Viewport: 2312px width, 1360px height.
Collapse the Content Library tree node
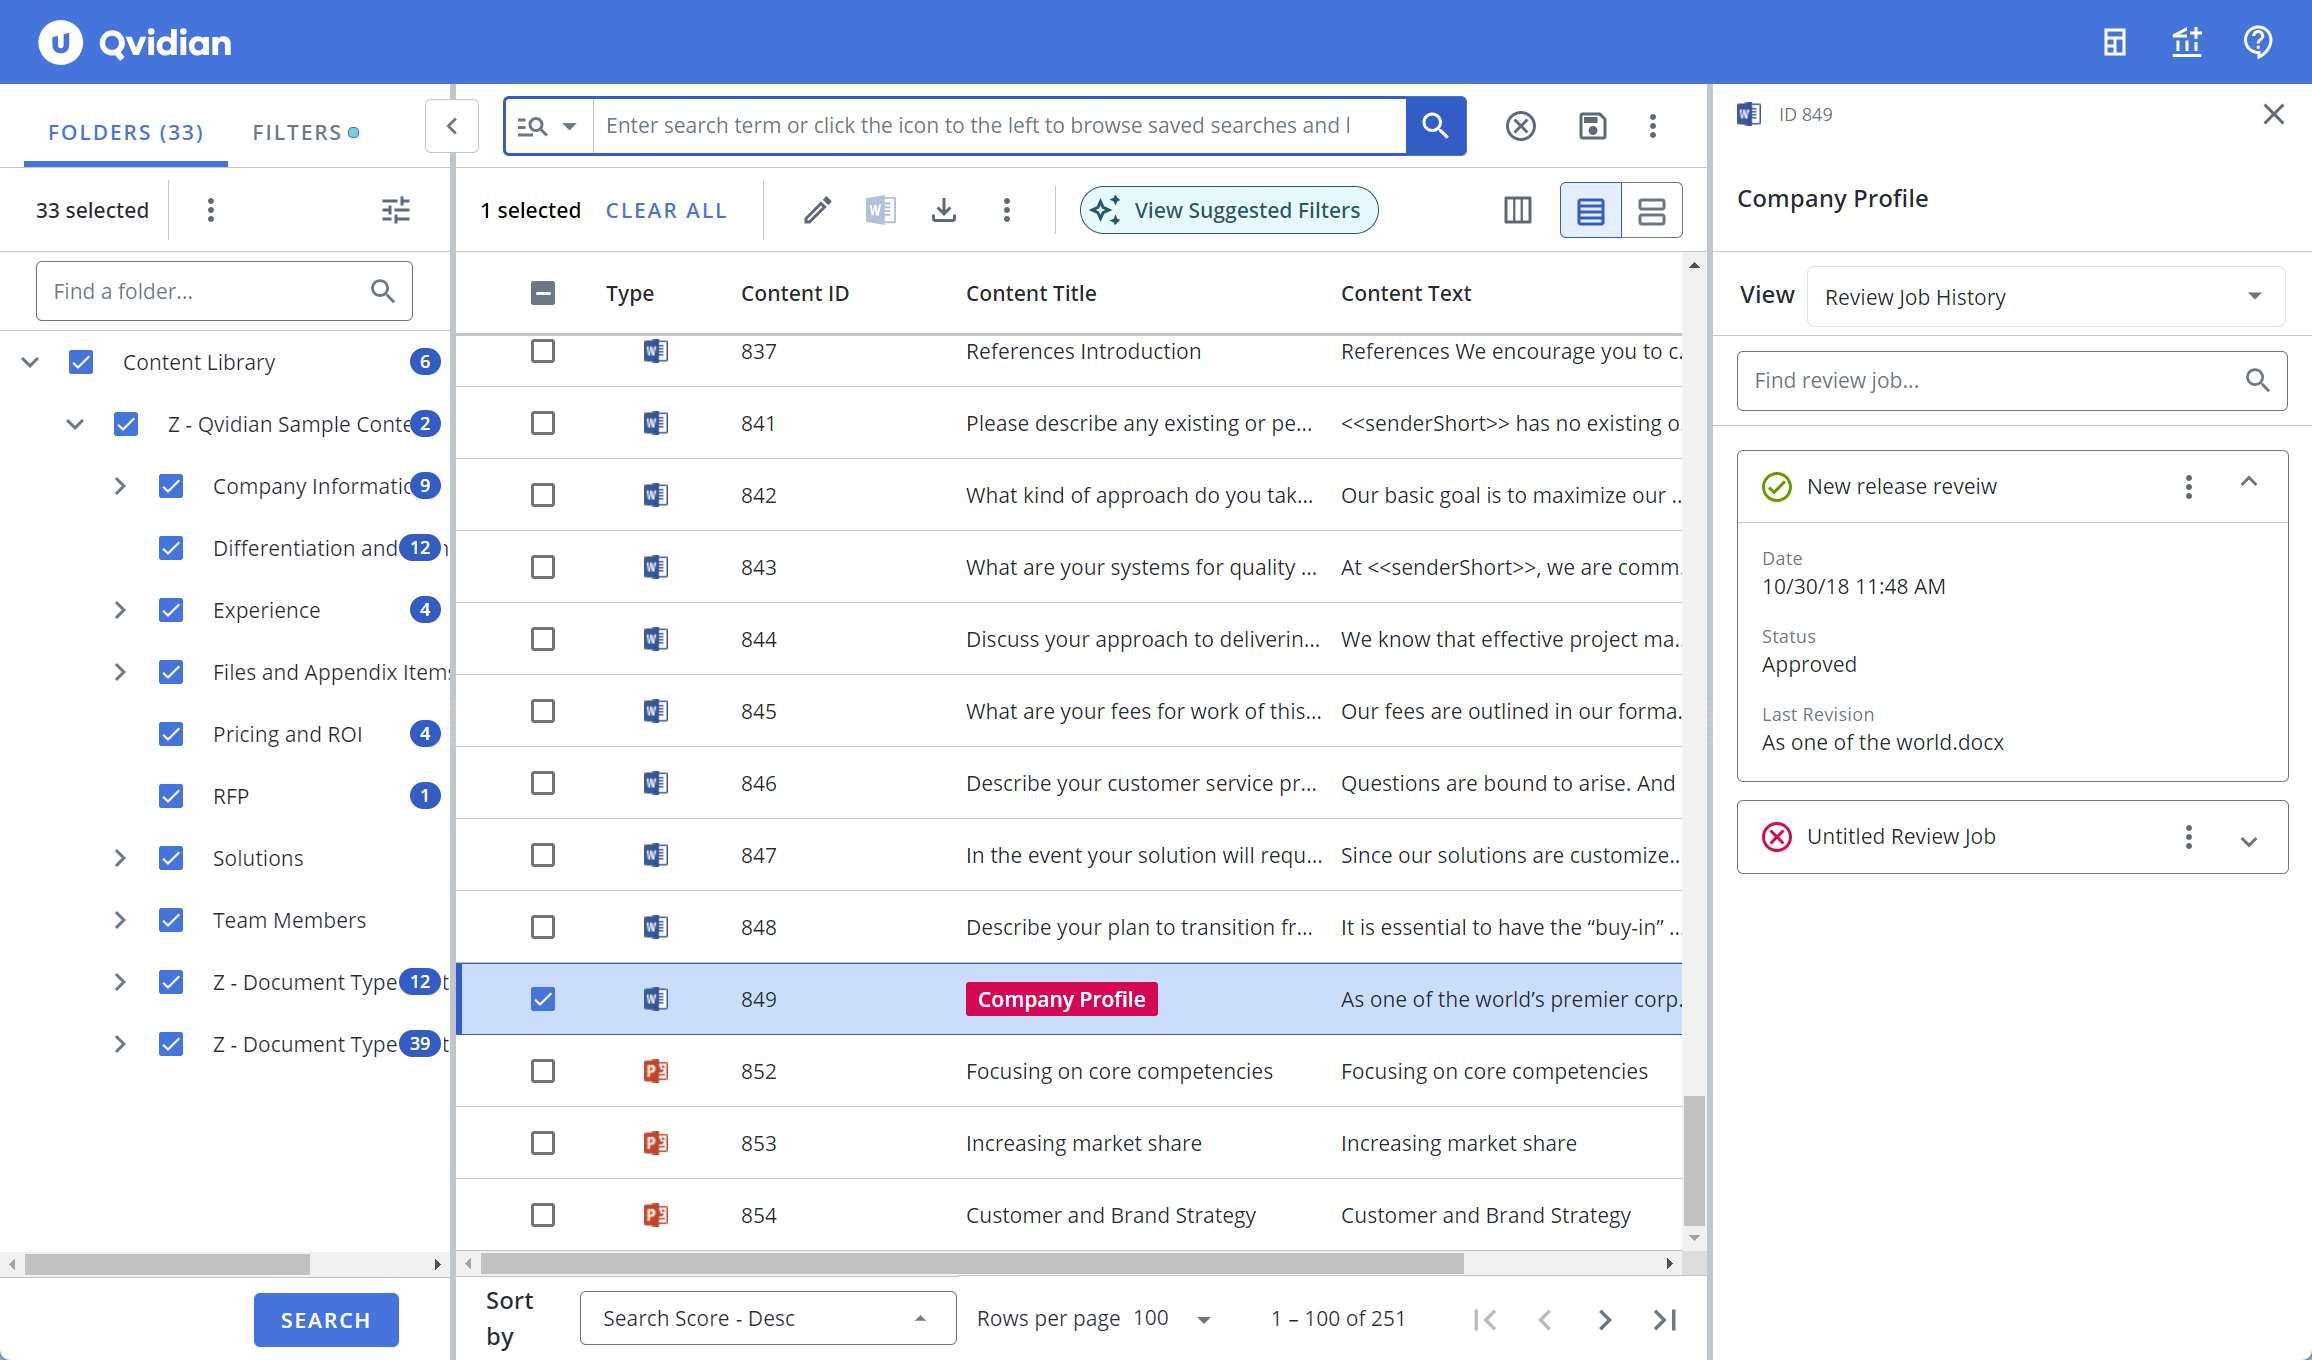pos(30,362)
